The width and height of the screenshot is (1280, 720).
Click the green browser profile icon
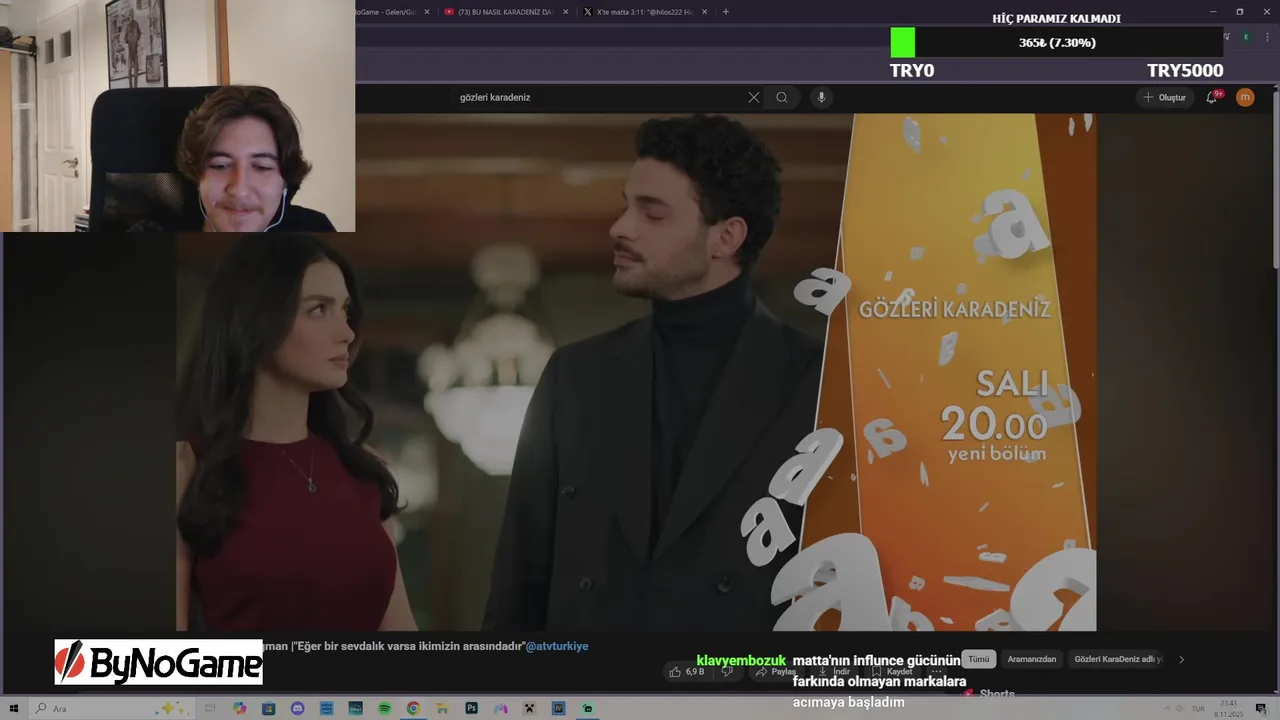tap(1246, 37)
